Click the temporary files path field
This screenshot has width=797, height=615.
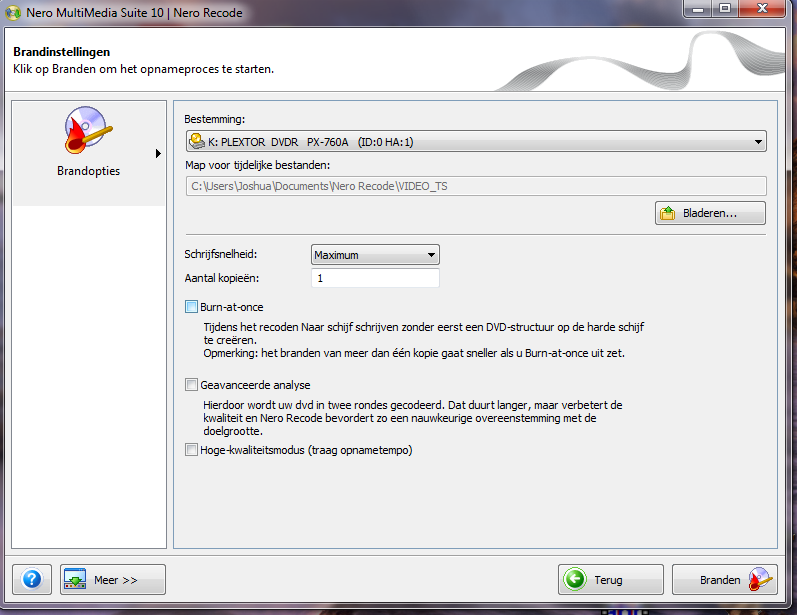point(476,186)
